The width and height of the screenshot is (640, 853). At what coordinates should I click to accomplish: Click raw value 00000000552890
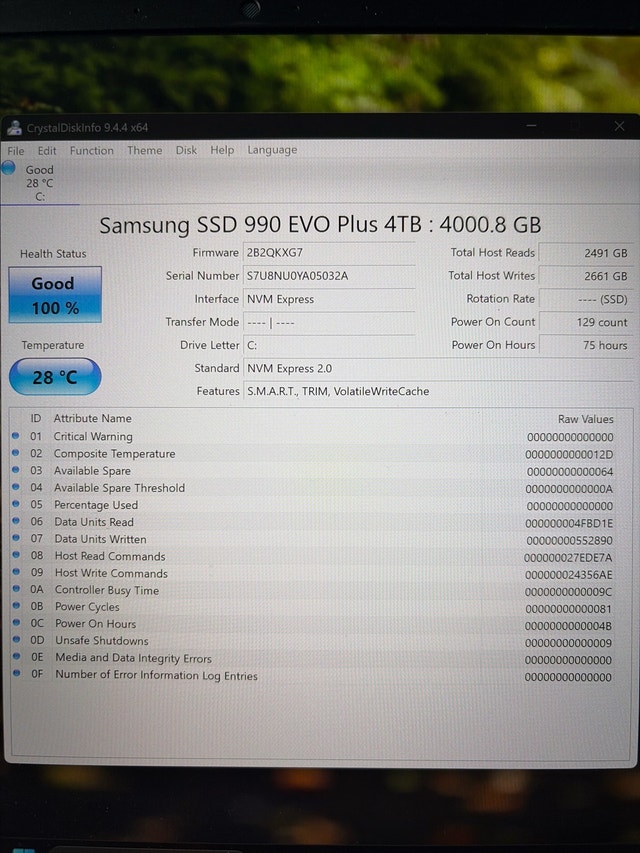[569, 541]
